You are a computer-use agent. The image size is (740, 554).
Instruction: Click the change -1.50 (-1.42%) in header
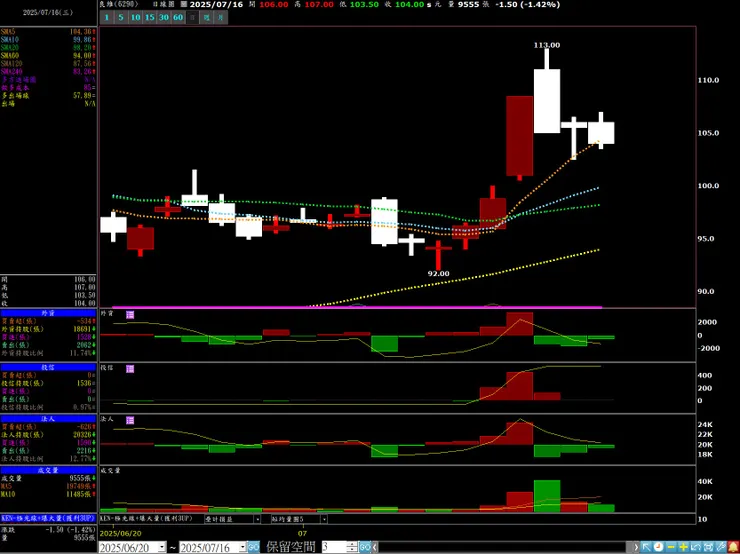[527, 4]
